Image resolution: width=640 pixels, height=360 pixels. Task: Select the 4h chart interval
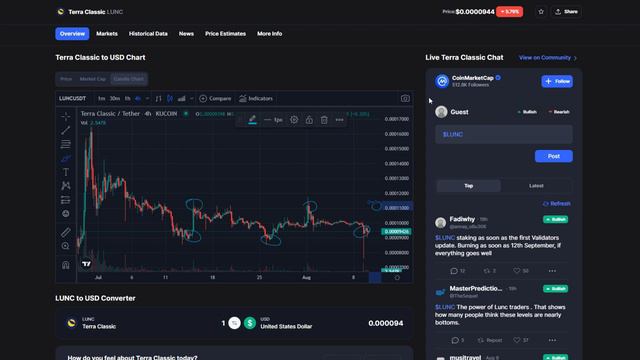138,98
